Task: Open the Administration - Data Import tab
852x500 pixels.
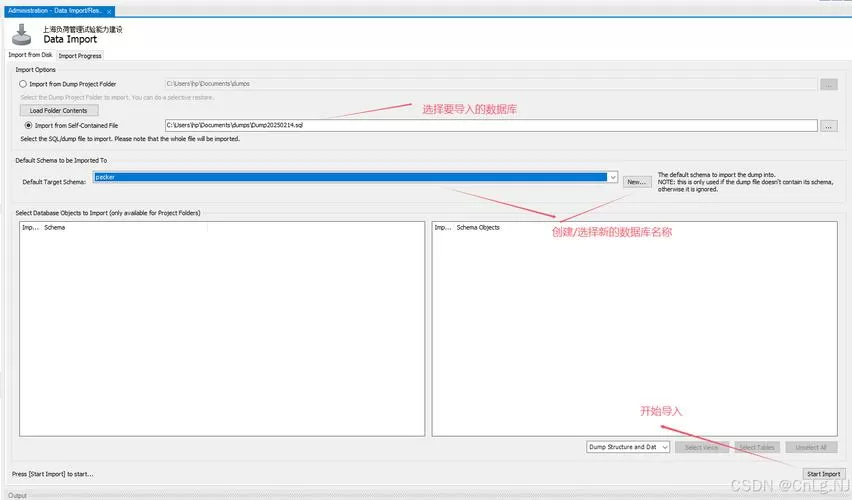Action: [x=55, y=11]
